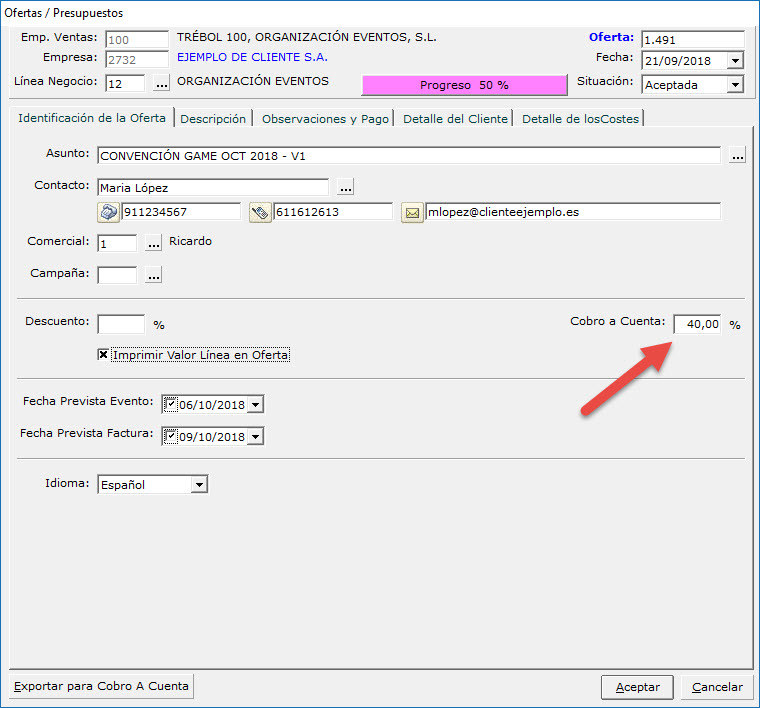Toggle Imprimir Valor Línea en Oferta checkbox

click(103, 355)
